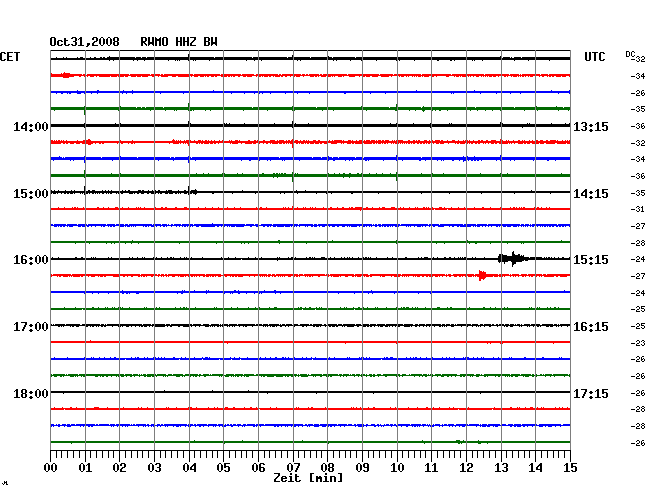Click the topmost DC value -32
The height and width of the screenshot is (494, 650).
coord(640,59)
